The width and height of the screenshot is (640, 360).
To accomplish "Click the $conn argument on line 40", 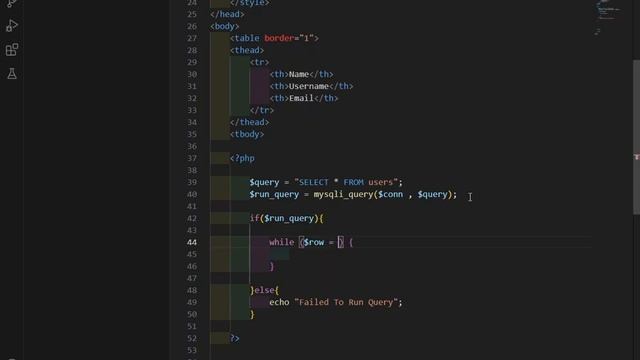I will 391,194.
